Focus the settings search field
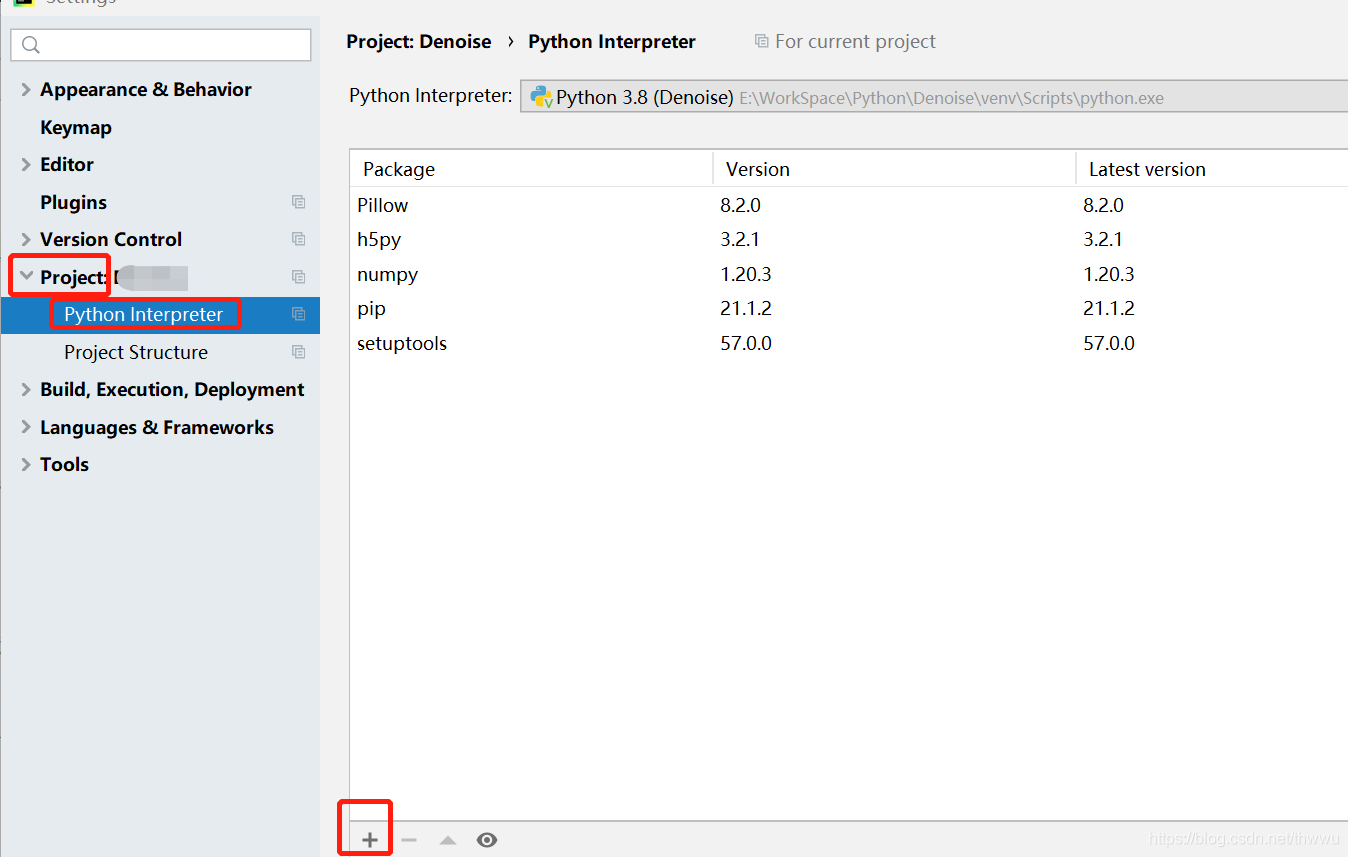Screen dimensions: 1348x857 point(161,45)
